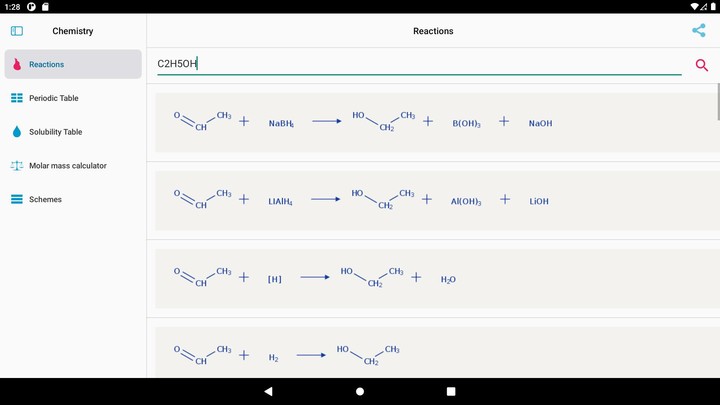
Task: Select the [H] reduction reaction
Action: tap(437, 279)
